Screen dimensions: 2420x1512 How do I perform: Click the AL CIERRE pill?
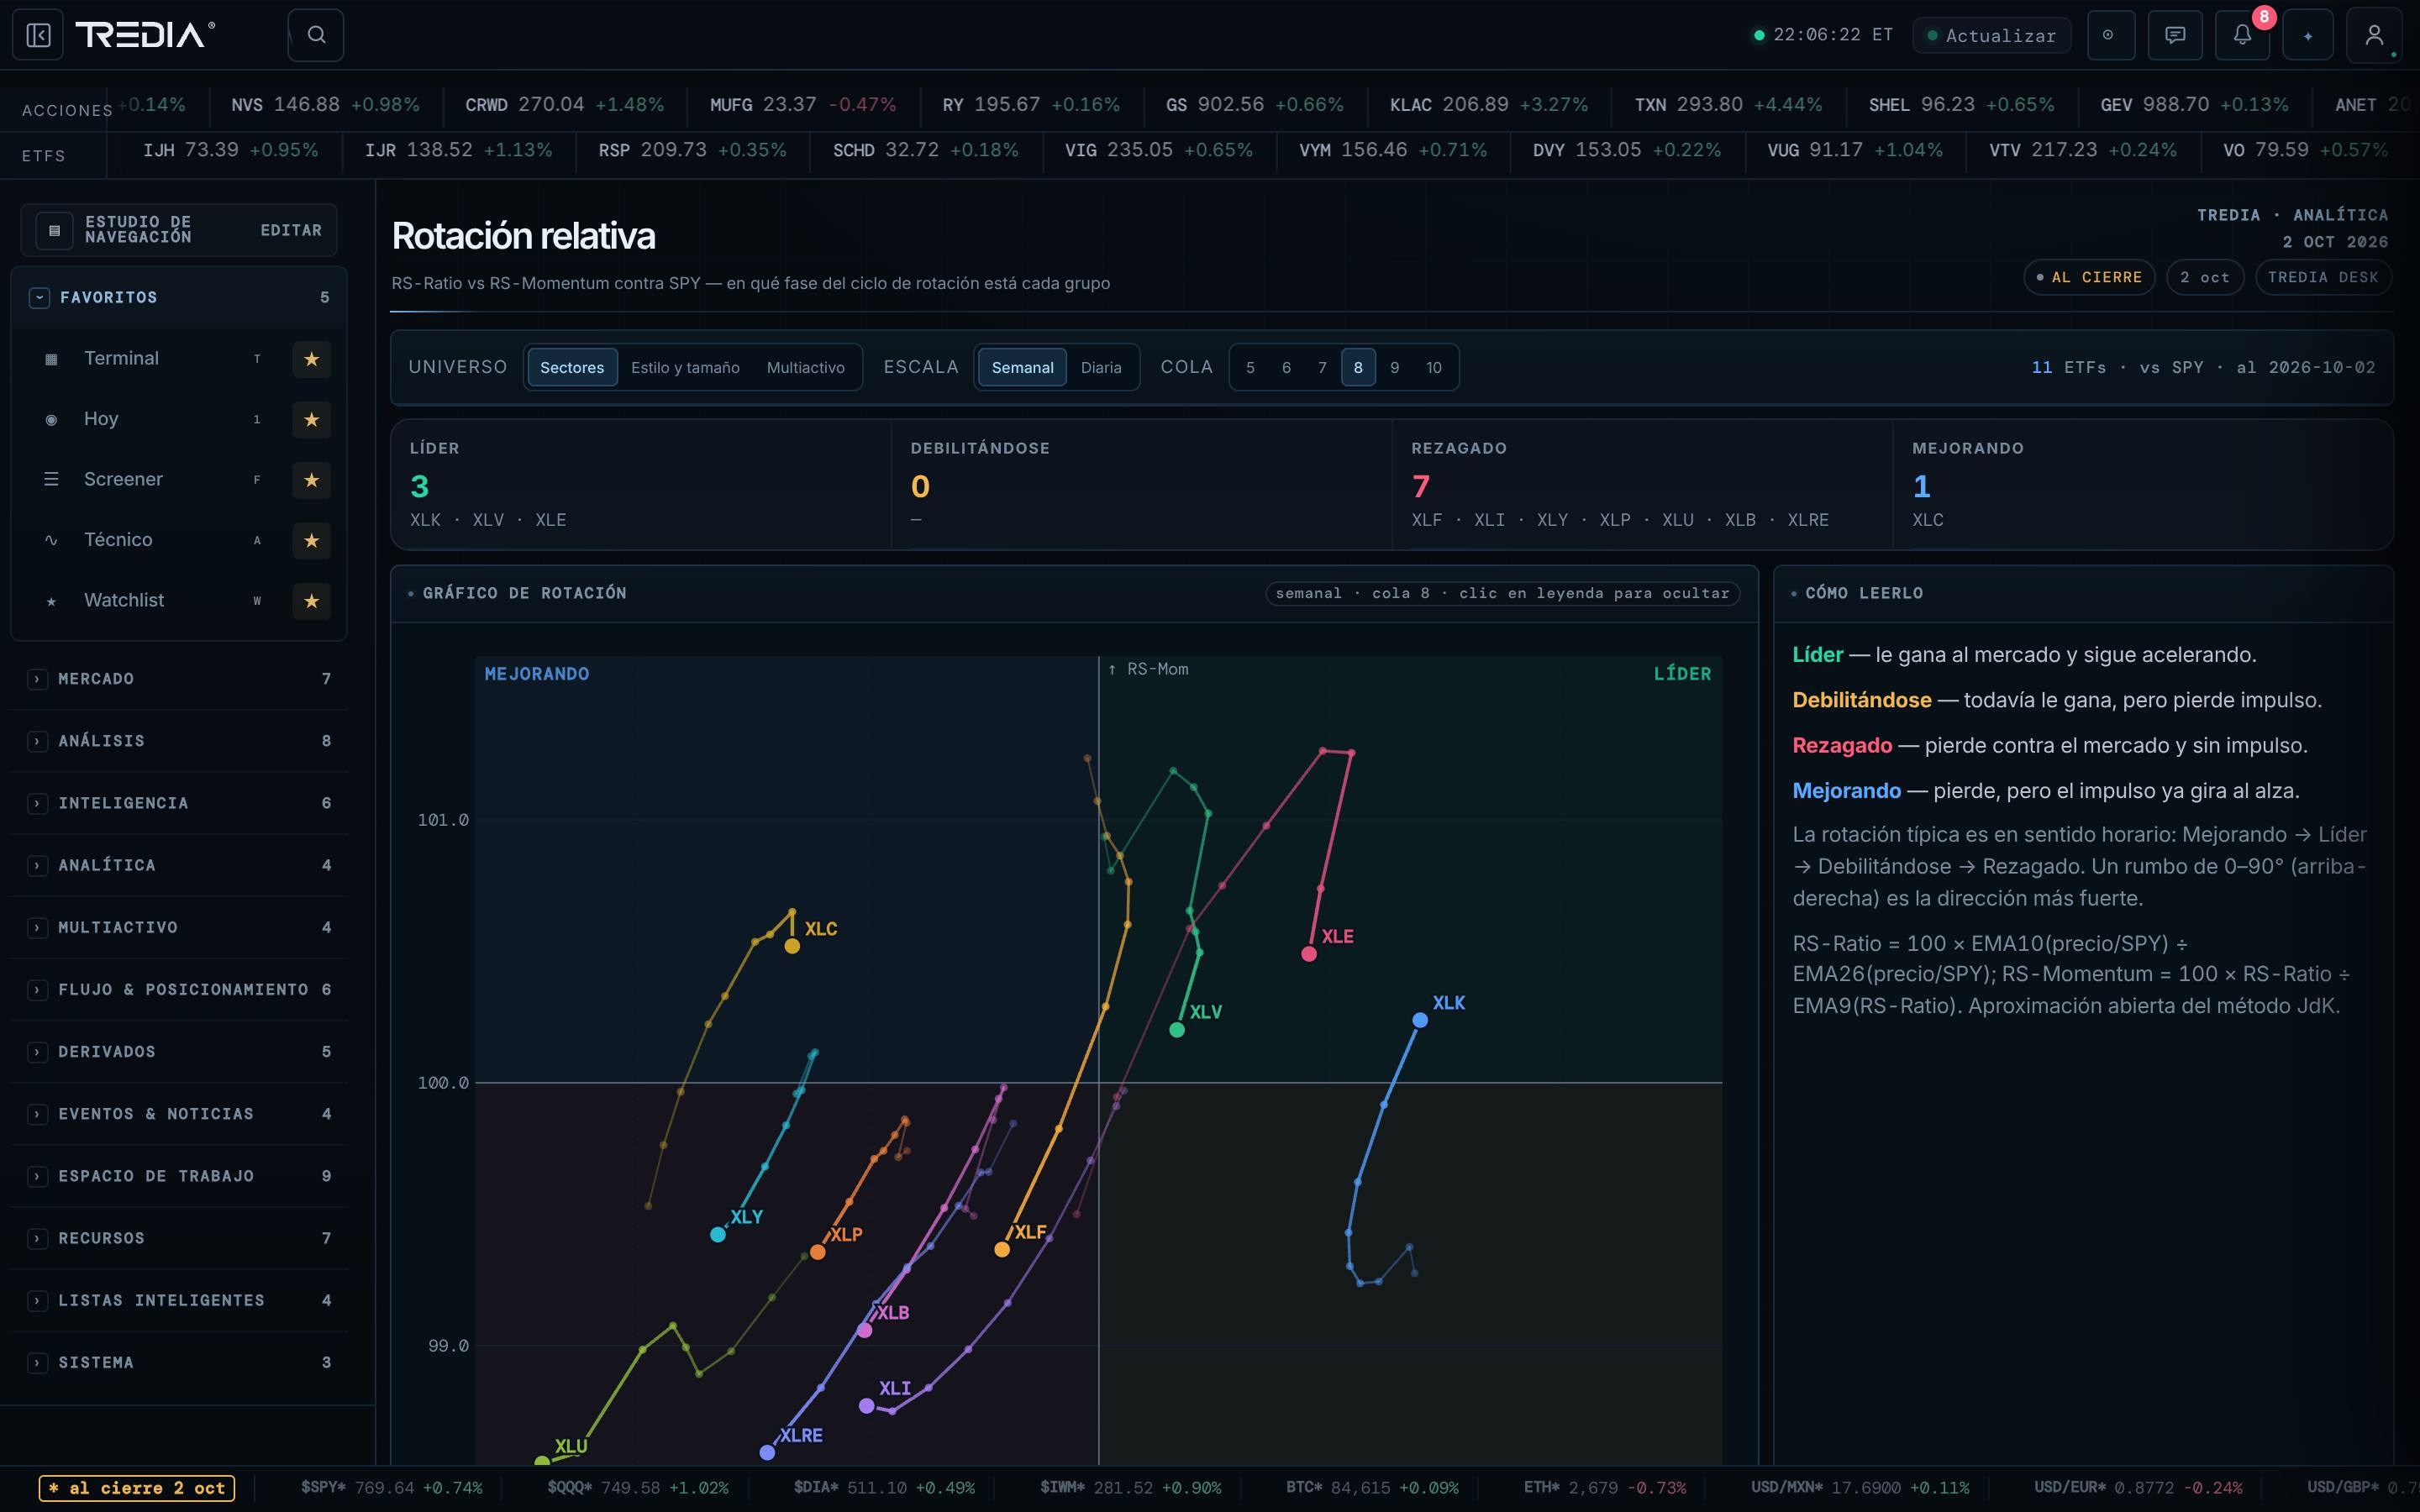coord(2089,277)
